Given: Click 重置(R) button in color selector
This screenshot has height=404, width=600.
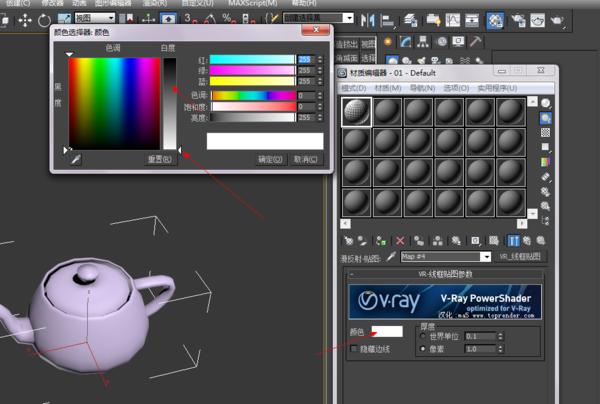Looking at the screenshot, I should (160, 159).
